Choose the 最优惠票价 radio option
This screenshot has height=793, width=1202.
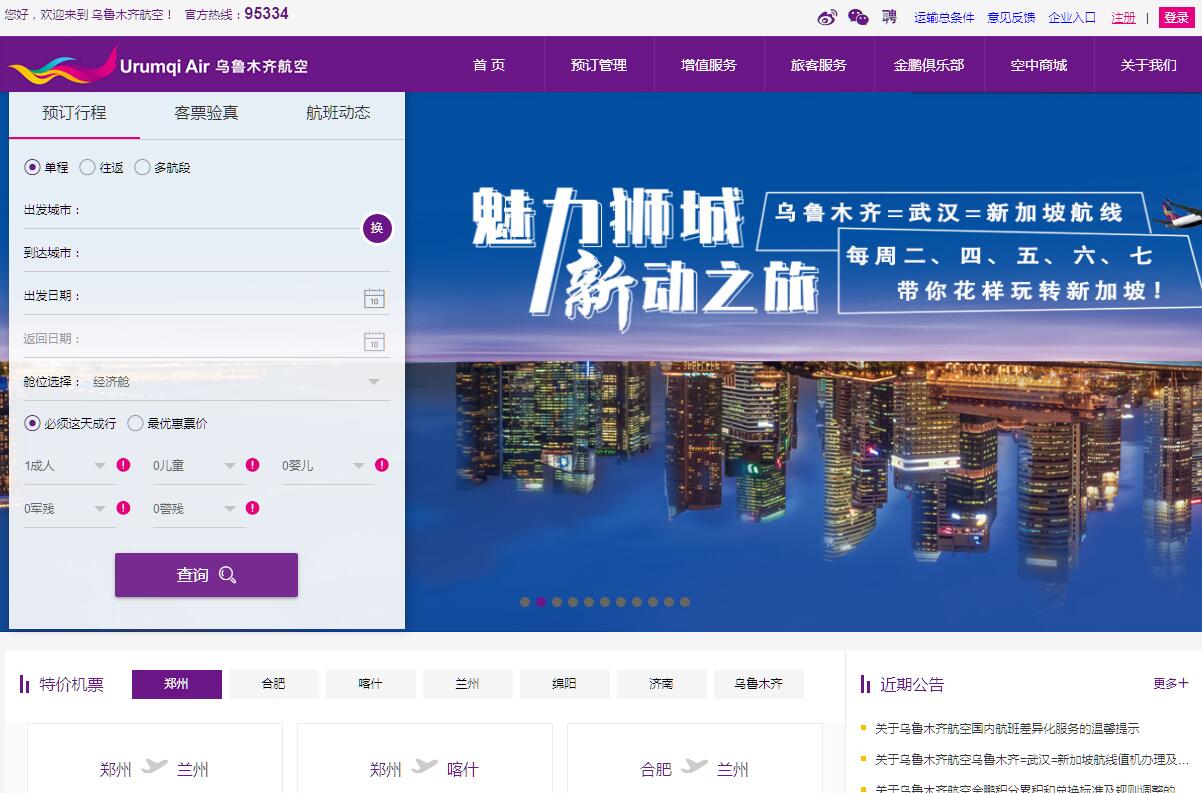(x=136, y=423)
